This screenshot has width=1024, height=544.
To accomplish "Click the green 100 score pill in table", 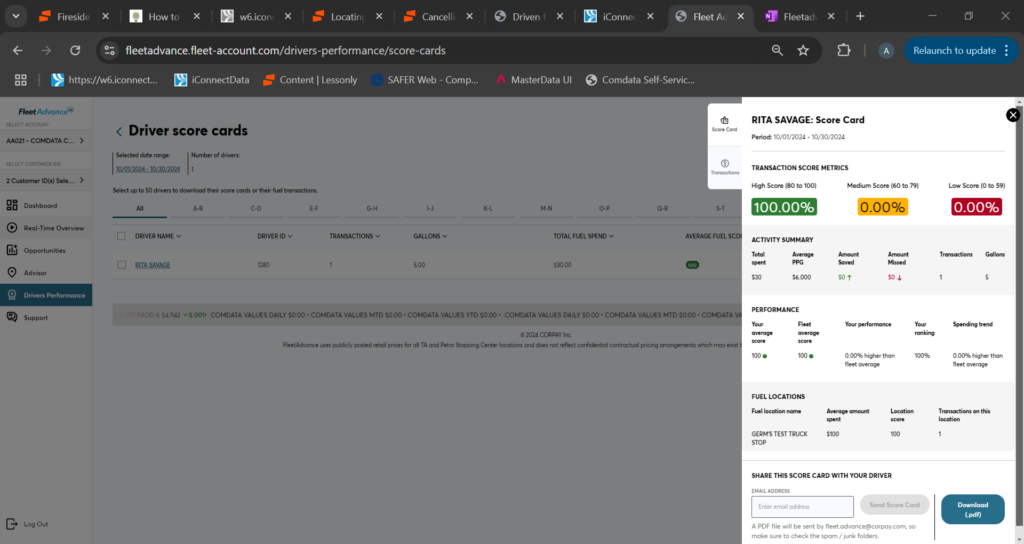I will point(692,265).
